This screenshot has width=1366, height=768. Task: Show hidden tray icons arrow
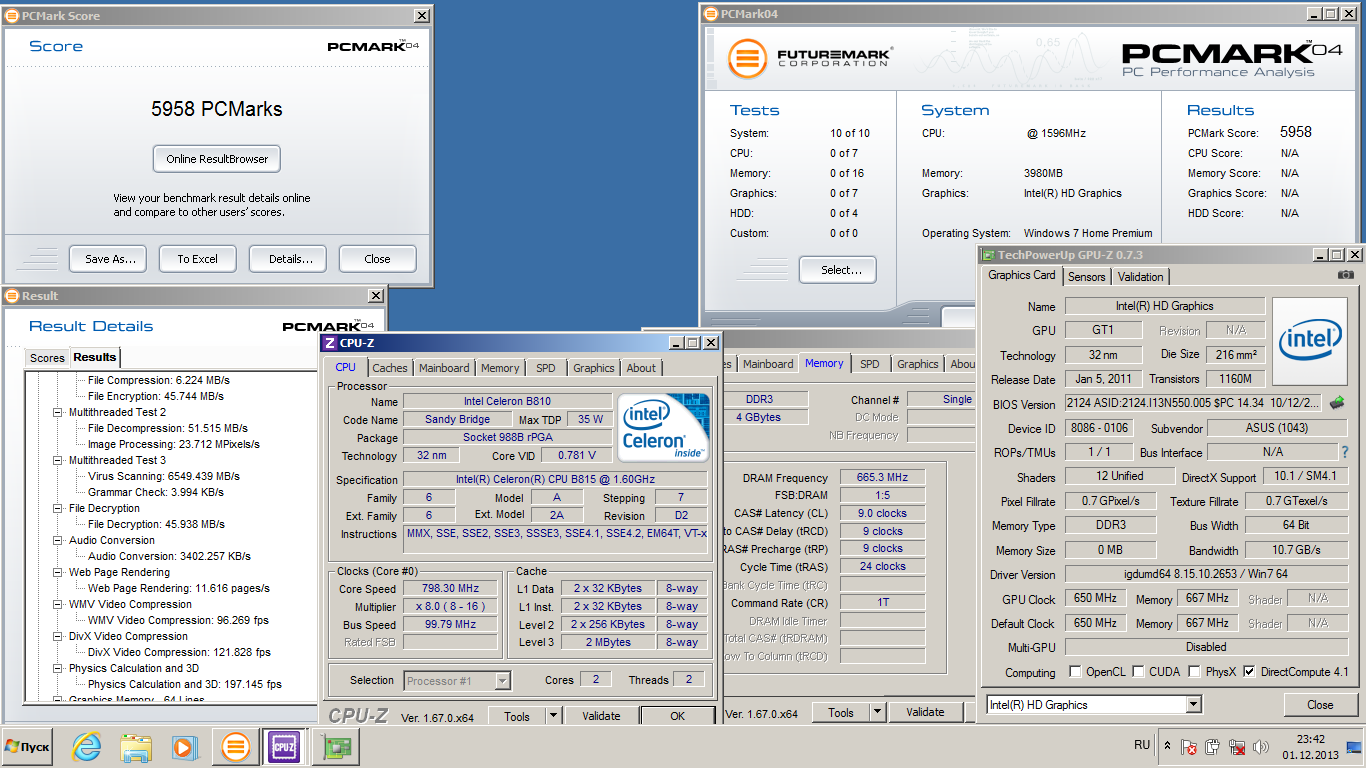pyautogui.click(x=1167, y=746)
